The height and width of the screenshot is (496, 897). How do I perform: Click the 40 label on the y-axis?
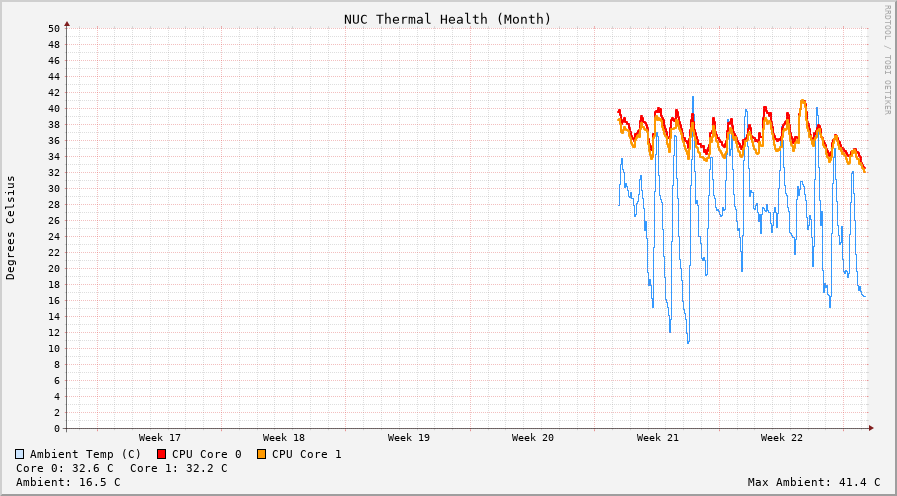click(54, 109)
